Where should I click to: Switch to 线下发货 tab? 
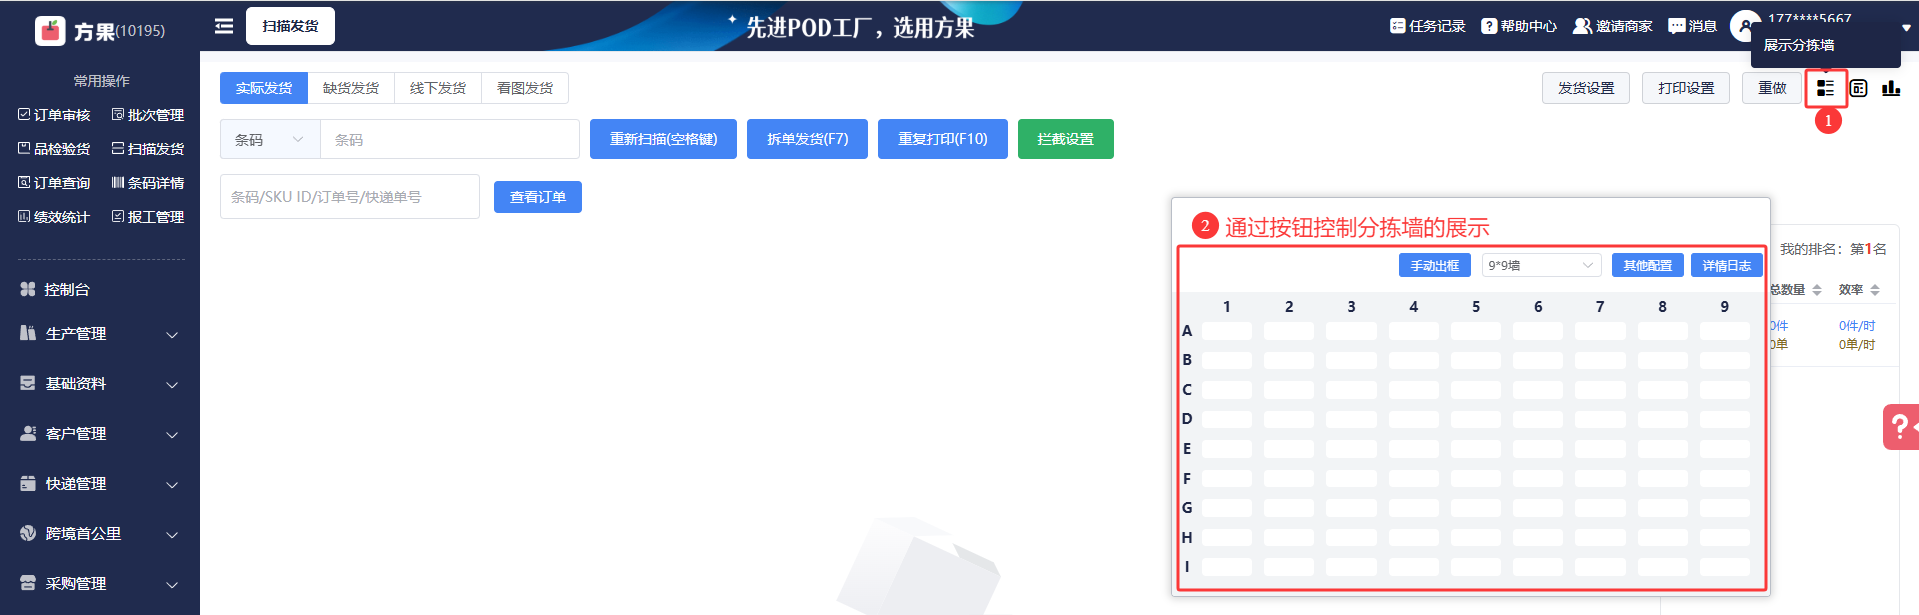coord(438,88)
